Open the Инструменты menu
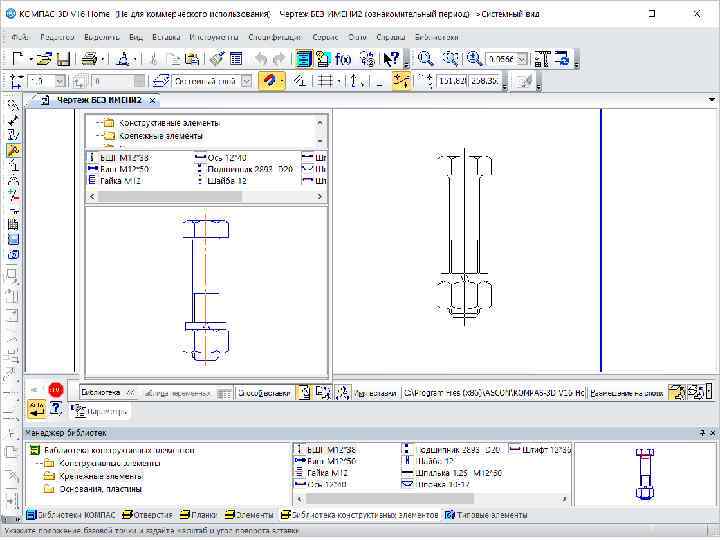 [214, 37]
